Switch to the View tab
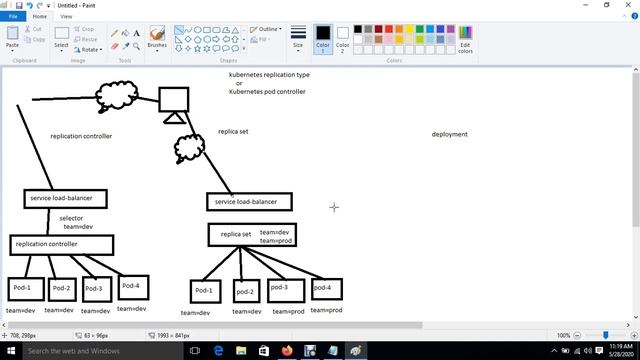The image size is (640, 360). pyautogui.click(x=66, y=16)
